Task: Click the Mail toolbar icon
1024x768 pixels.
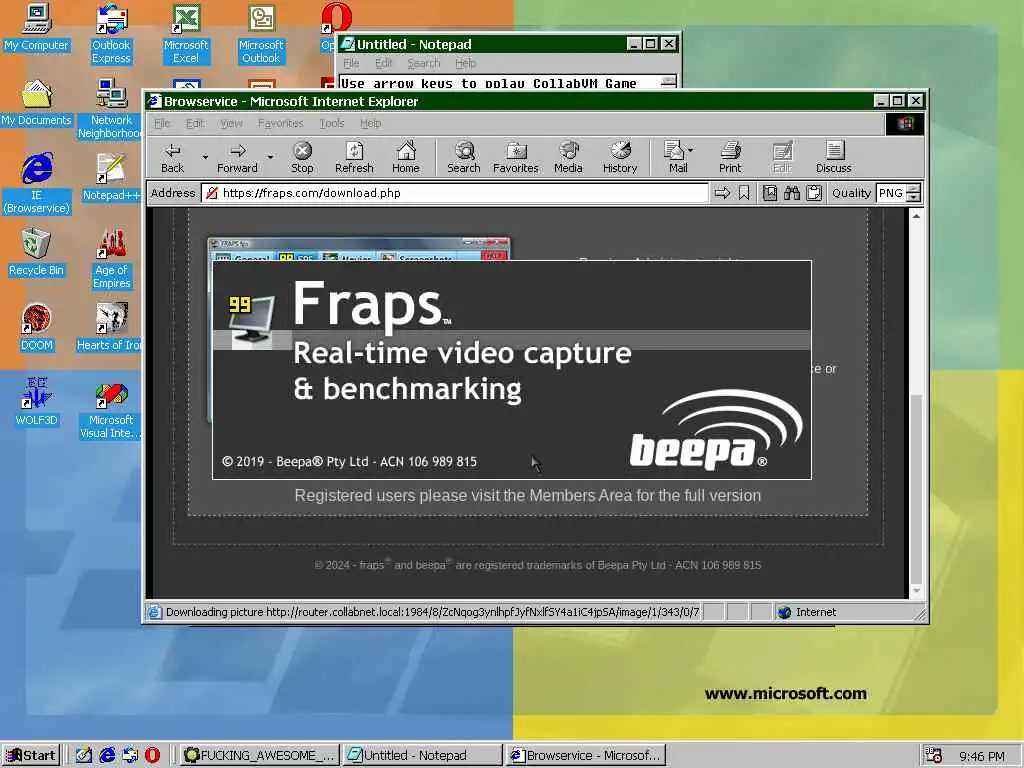Action: [x=674, y=158]
